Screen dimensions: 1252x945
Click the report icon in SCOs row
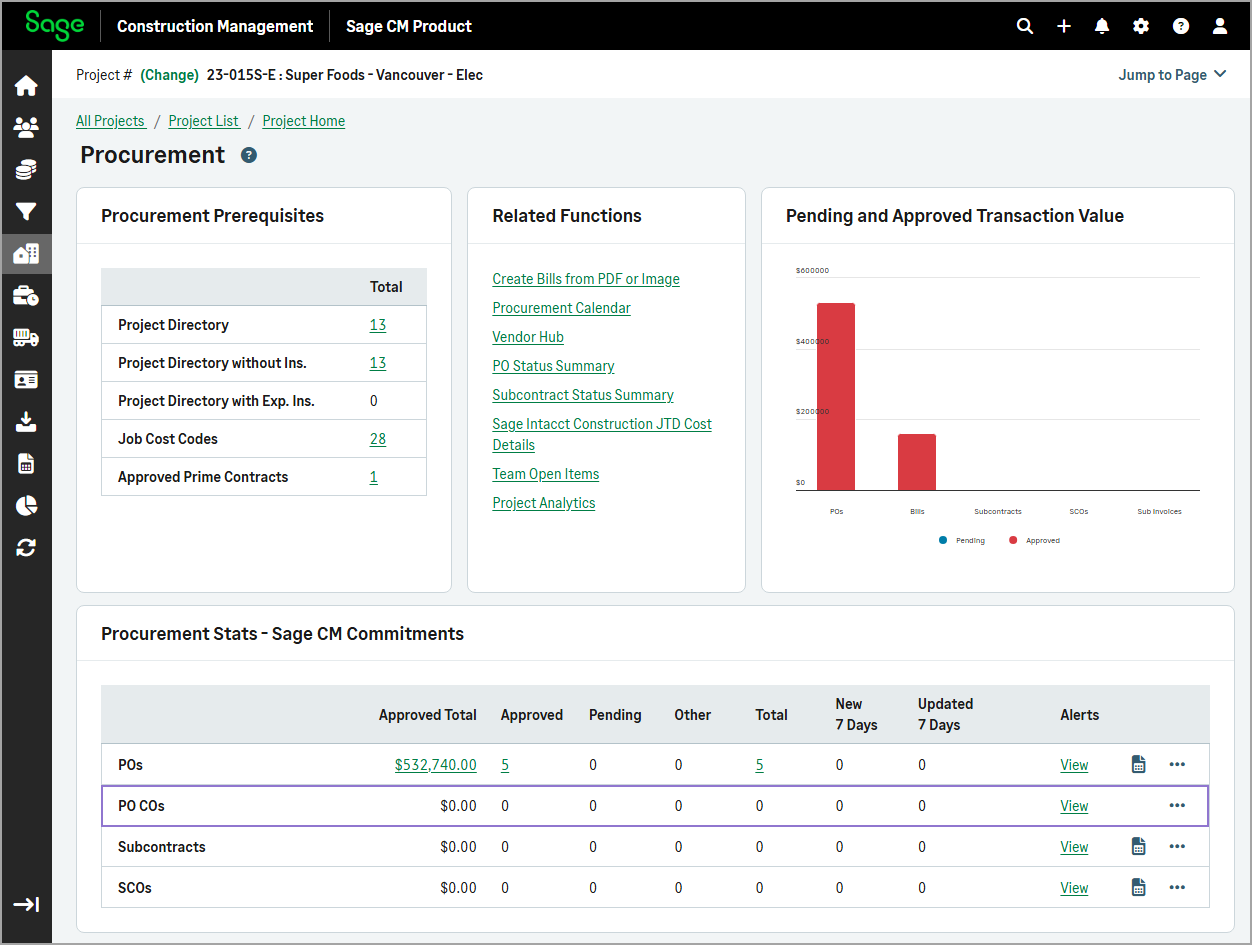(x=1138, y=888)
